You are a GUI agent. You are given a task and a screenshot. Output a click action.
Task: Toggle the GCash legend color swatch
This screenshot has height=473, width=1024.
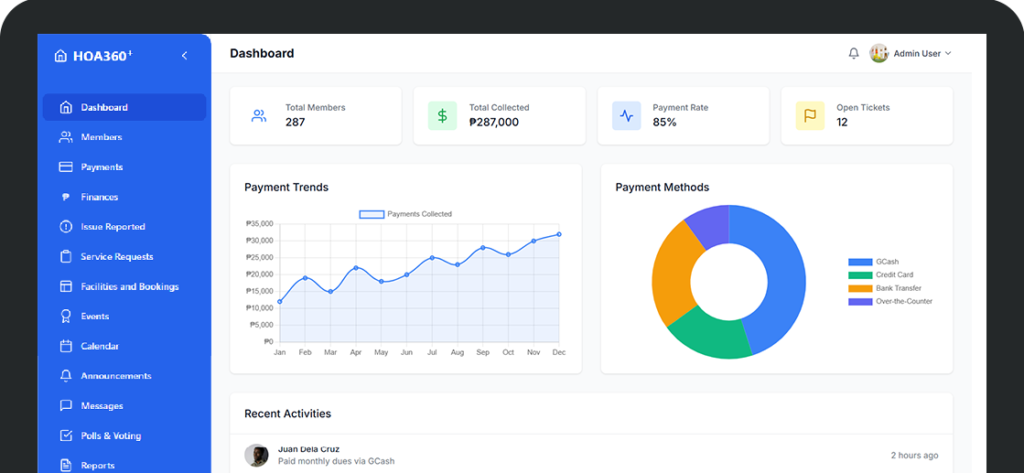tap(859, 262)
